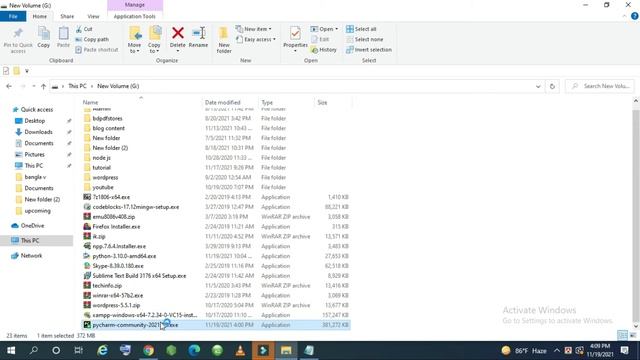Expand the address bar history dropdown
The height and width of the screenshot is (360, 640).
click(538, 86)
